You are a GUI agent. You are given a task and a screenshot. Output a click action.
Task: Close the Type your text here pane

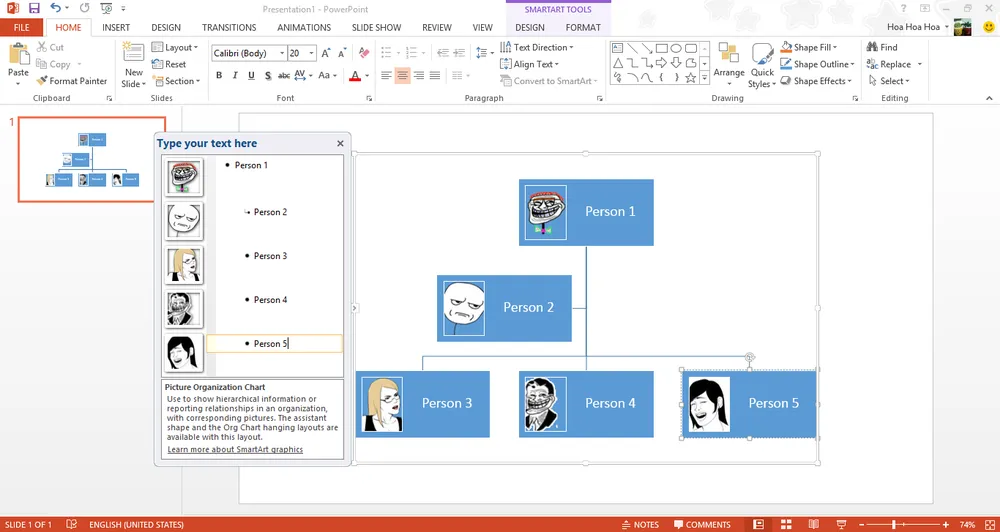[x=340, y=144]
